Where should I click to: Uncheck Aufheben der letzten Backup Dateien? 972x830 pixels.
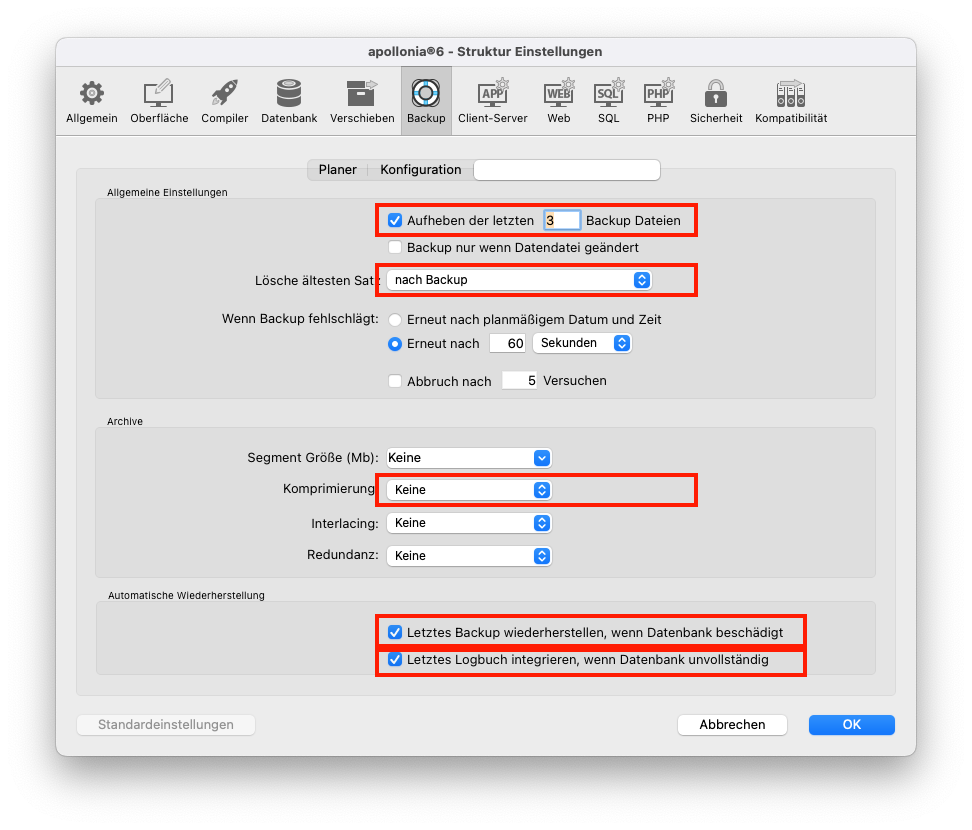click(395, 220)
